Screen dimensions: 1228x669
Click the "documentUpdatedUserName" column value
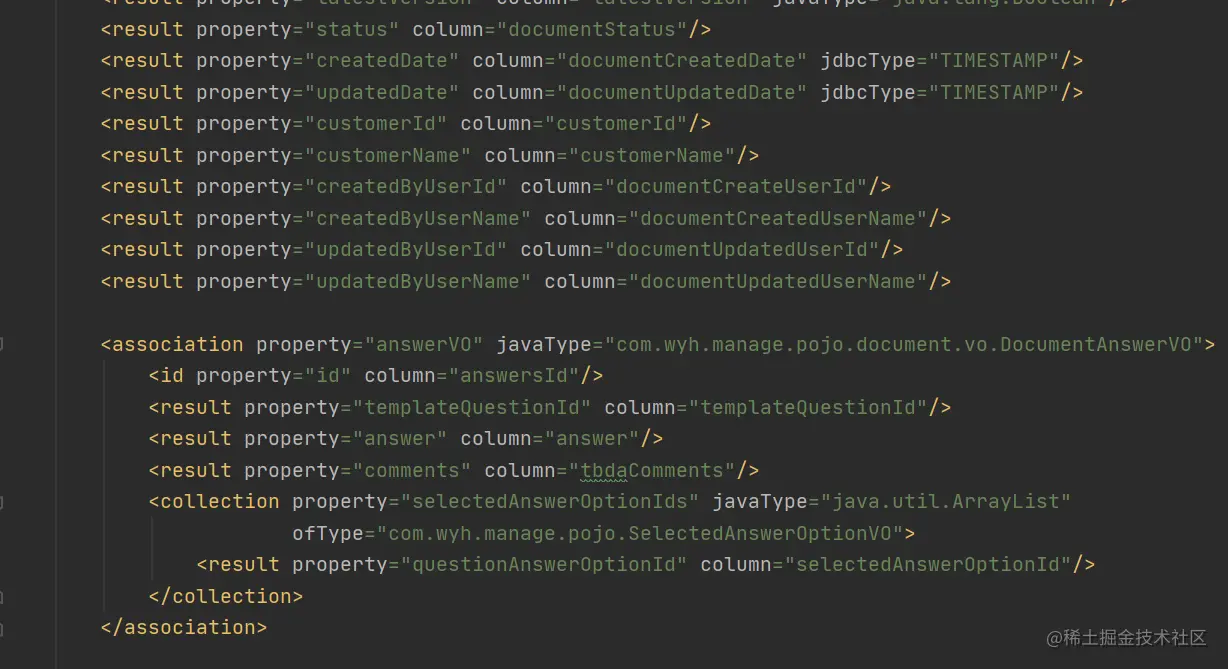[x=778, y=282]
